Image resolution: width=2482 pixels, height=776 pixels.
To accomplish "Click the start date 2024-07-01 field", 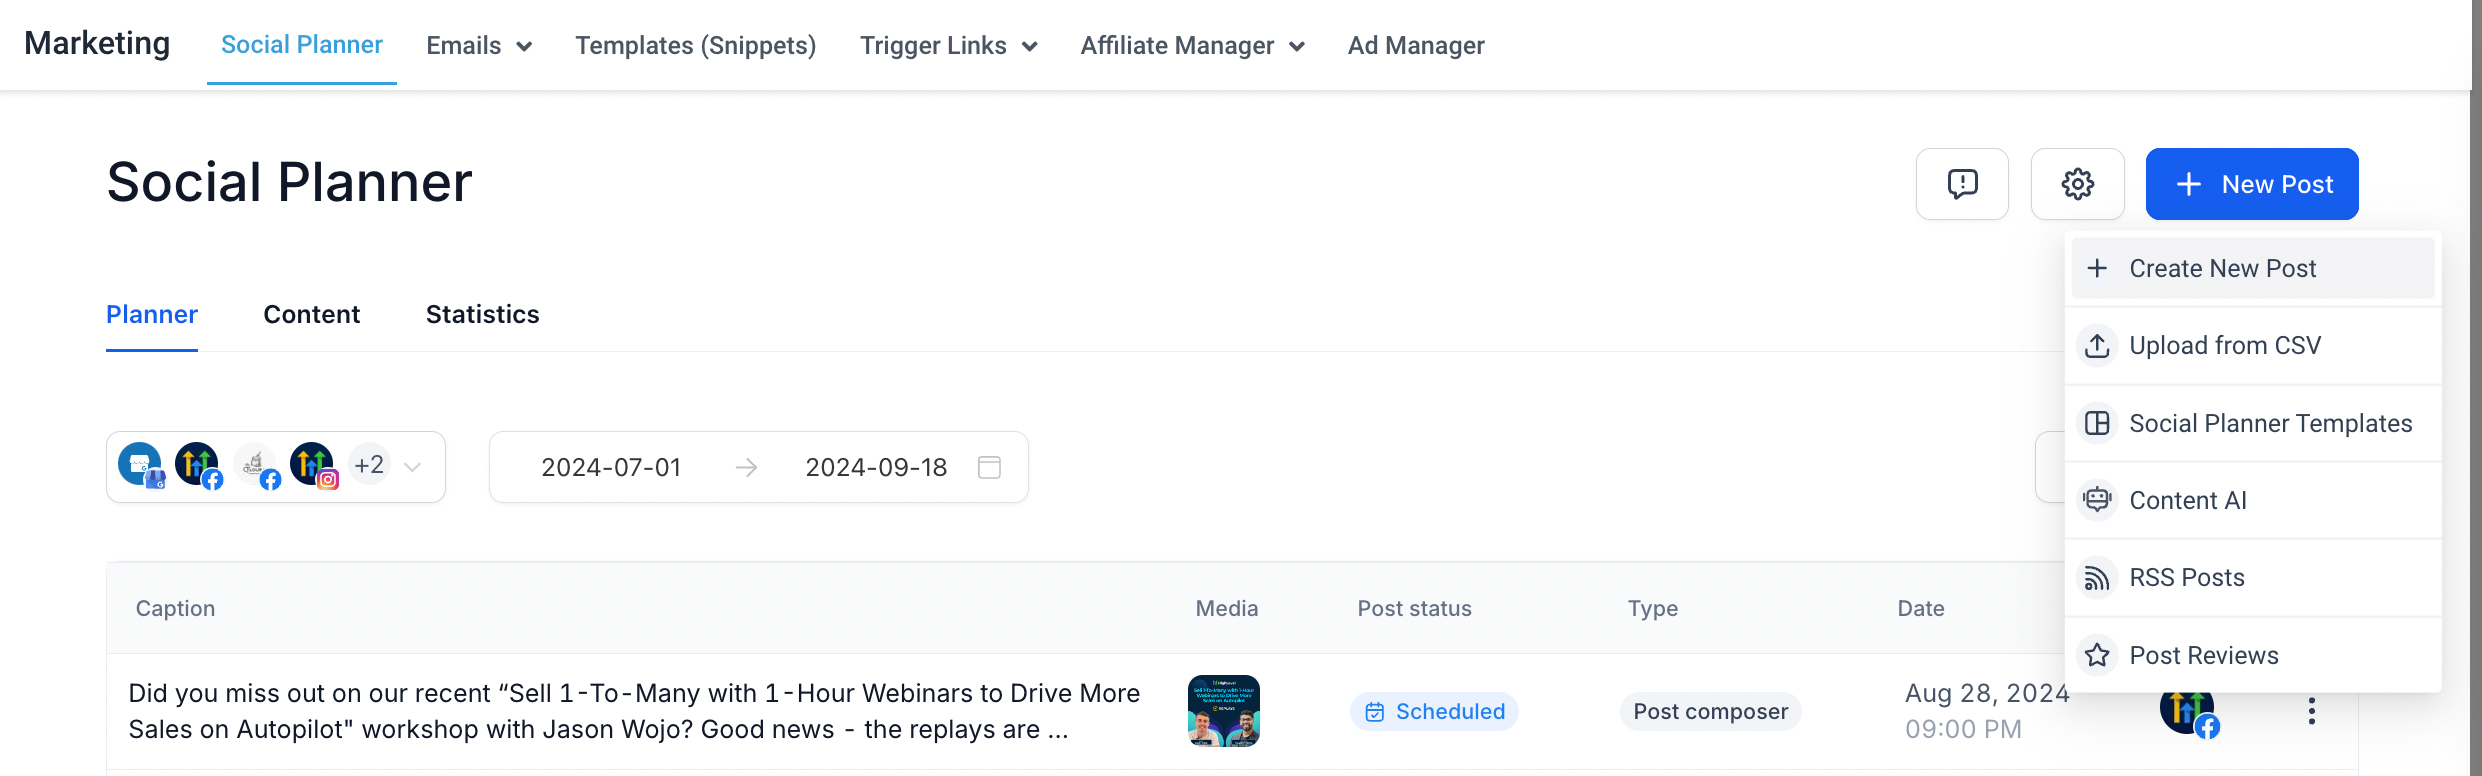I will [611, 467].
